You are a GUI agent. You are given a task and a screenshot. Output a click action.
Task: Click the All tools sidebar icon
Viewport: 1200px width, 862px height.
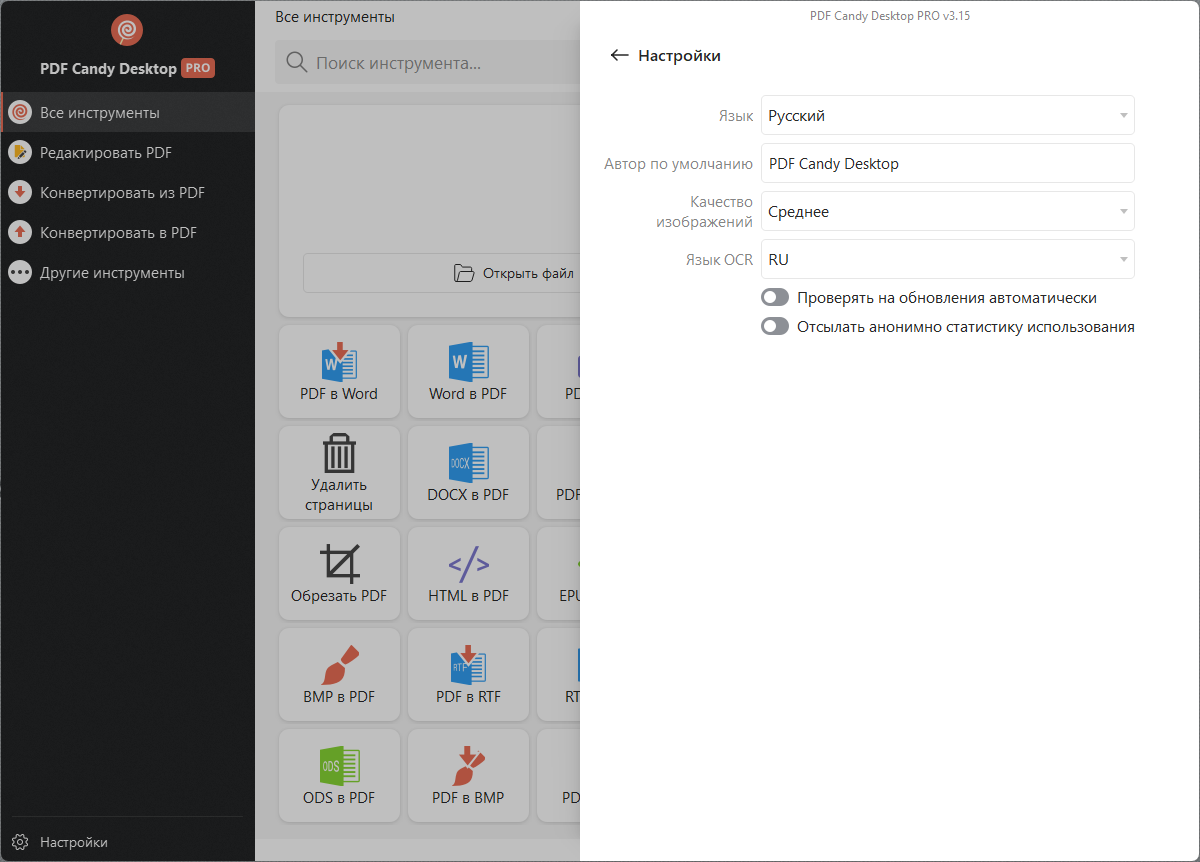coord(20,113)
